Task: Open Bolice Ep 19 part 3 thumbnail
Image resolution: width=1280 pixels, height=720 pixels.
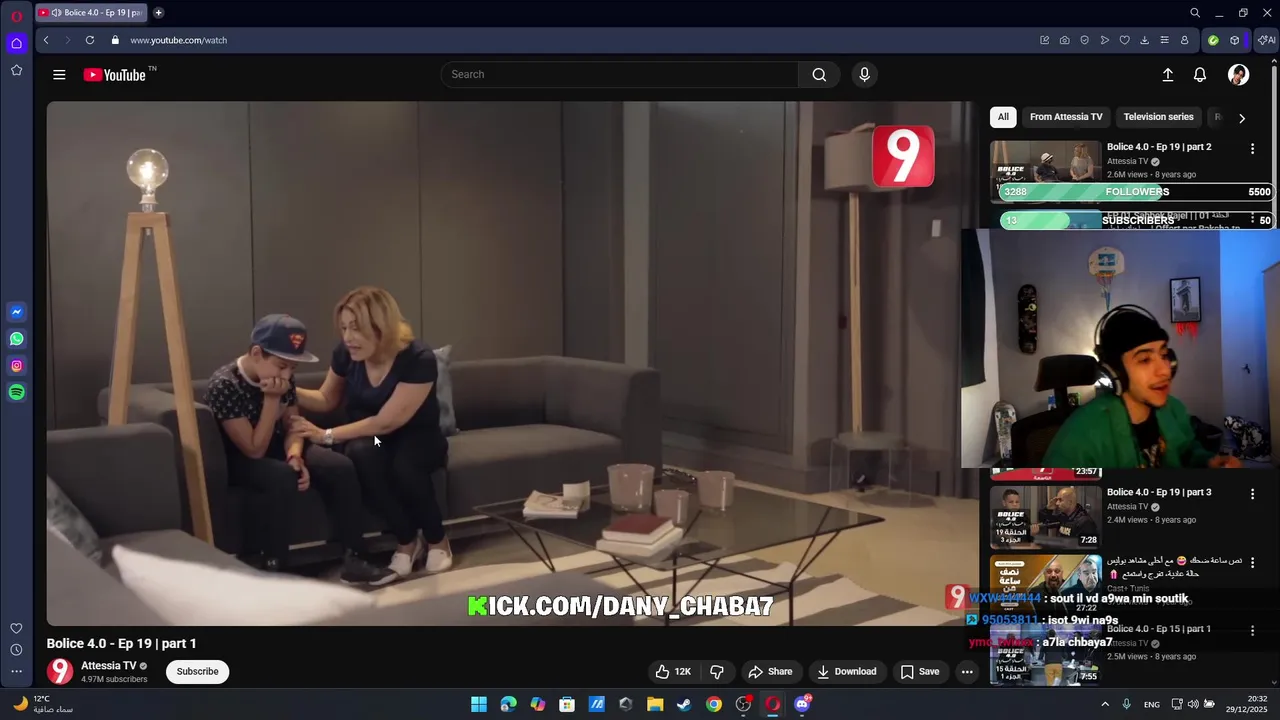Action: click(1045, 517)
